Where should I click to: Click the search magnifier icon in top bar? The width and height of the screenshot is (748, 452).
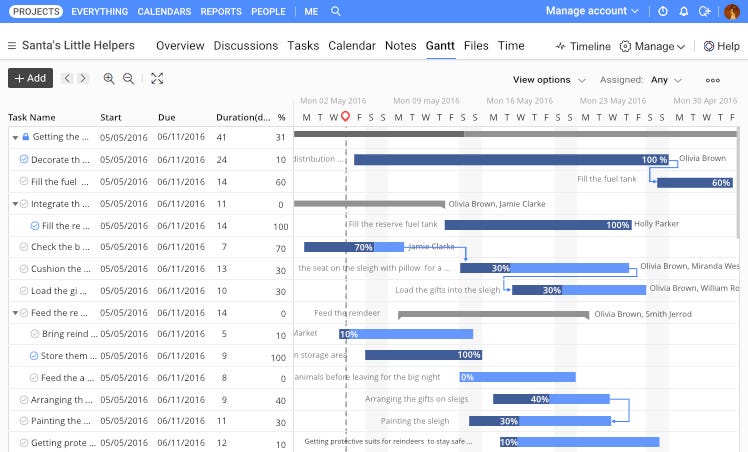[336, 11]
